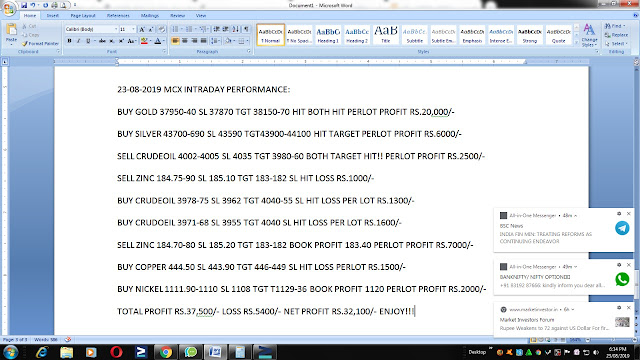The height and width of the screenshot is (360, 640).
Task: Click the Shrink Font icon
Action: [151, 29]
